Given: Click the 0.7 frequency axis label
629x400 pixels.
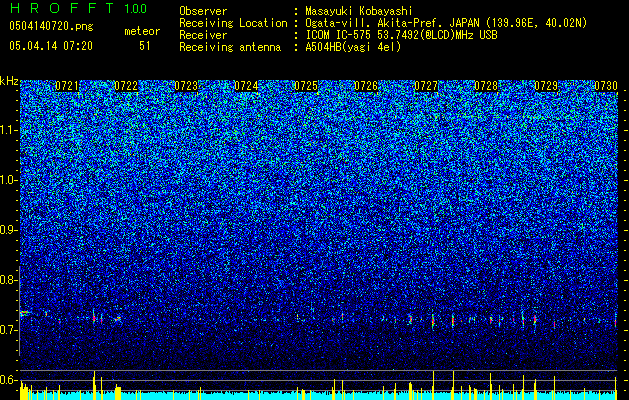Looking at the screenshot, I should [9, 330].
